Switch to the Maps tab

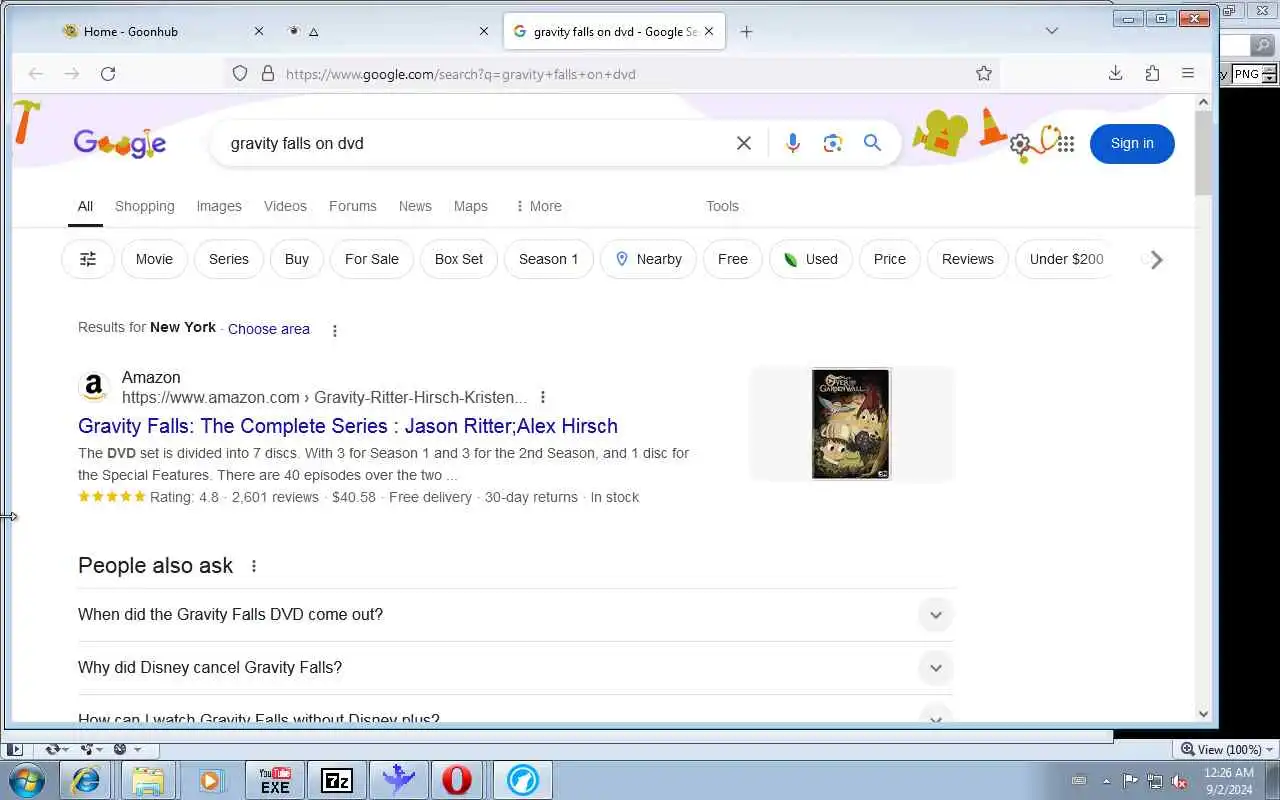[471, 206]
